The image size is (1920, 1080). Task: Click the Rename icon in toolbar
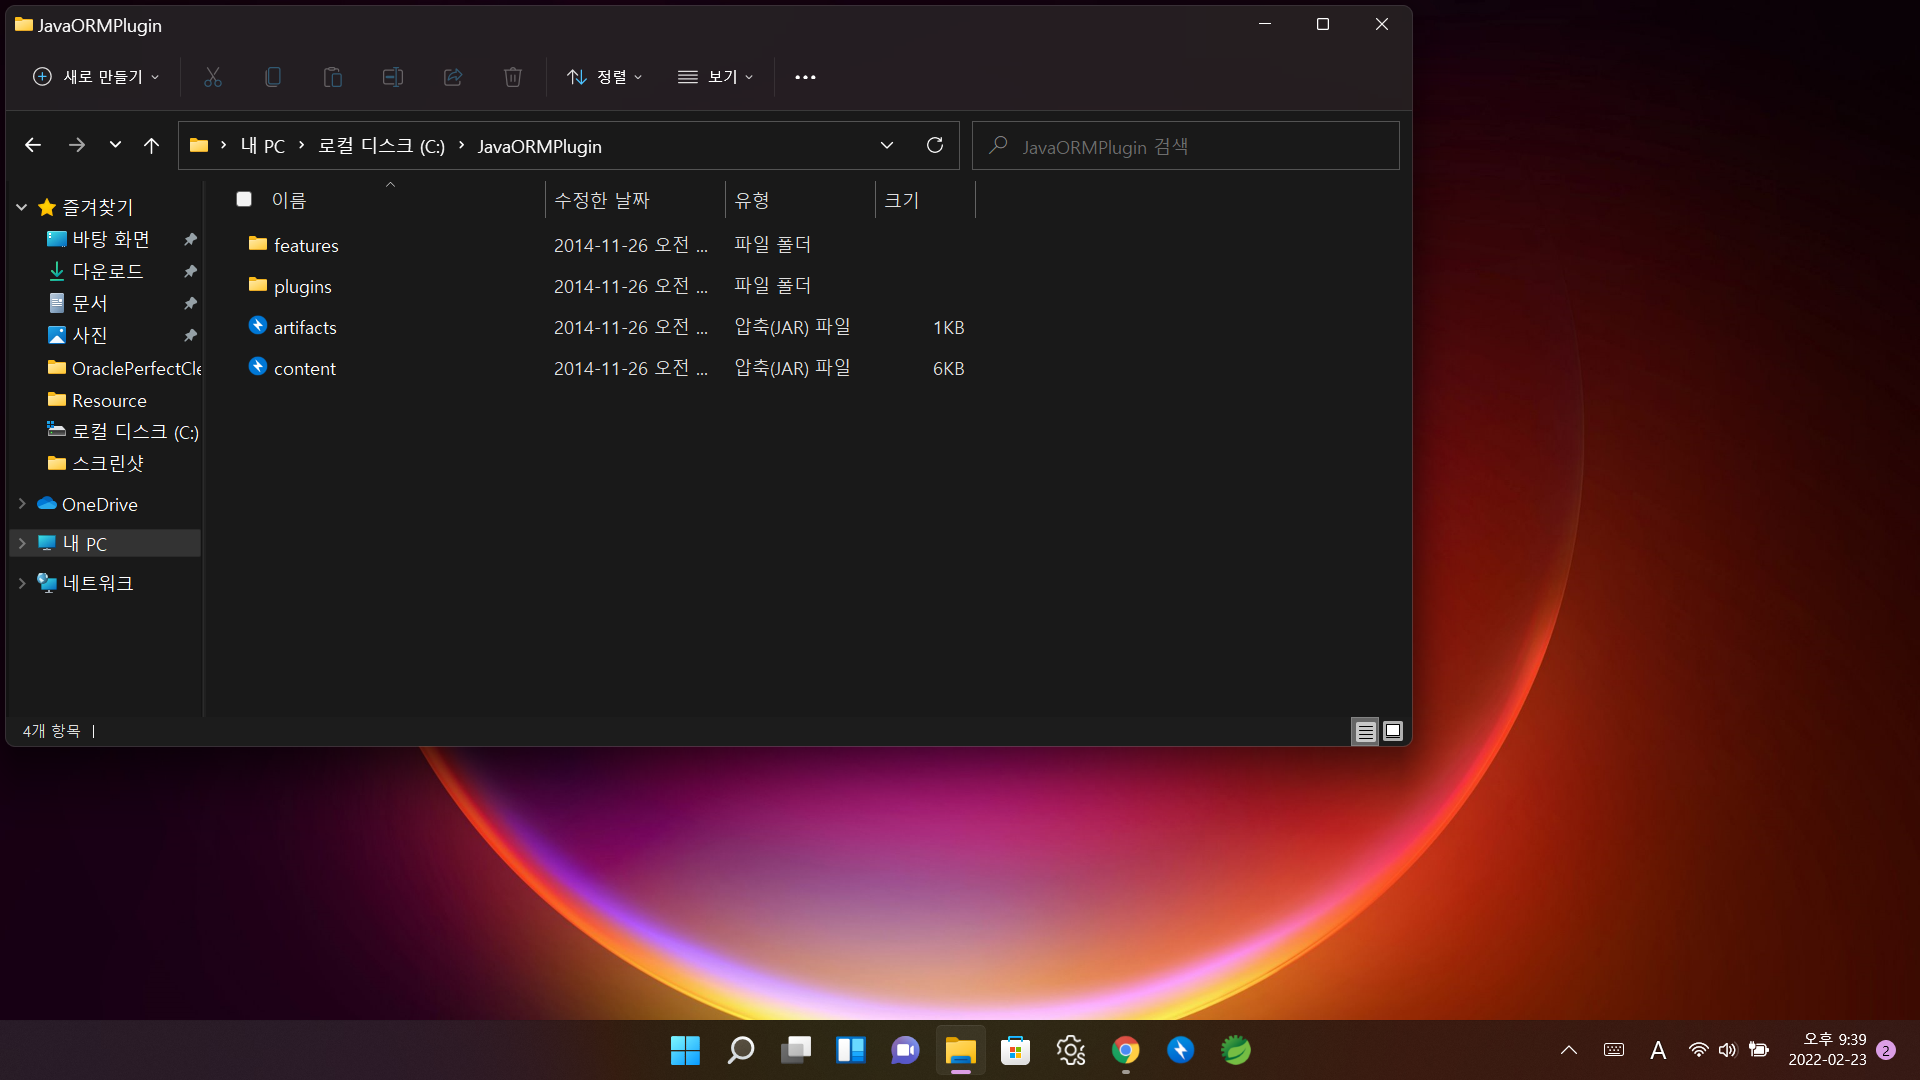coord(393,77)
